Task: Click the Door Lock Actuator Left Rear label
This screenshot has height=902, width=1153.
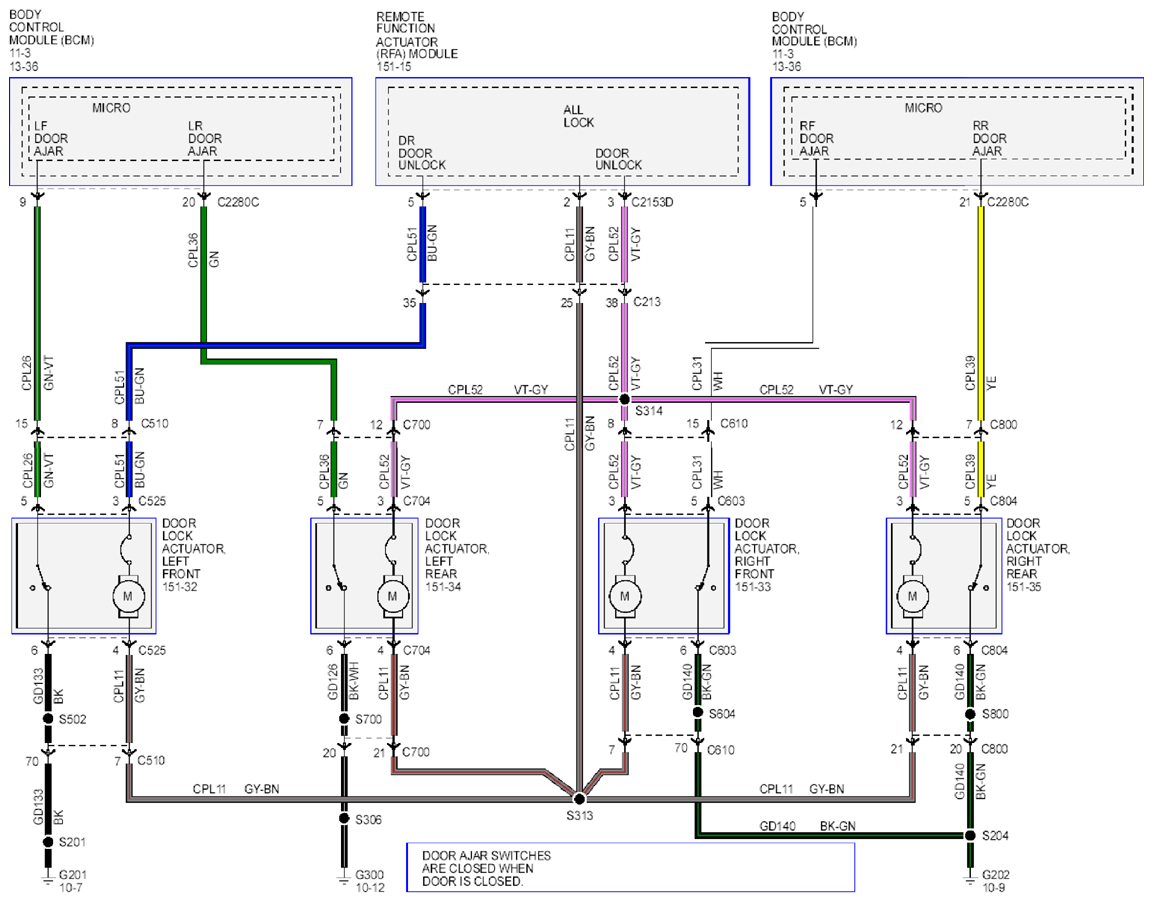Action: click(x=457, y=555)
